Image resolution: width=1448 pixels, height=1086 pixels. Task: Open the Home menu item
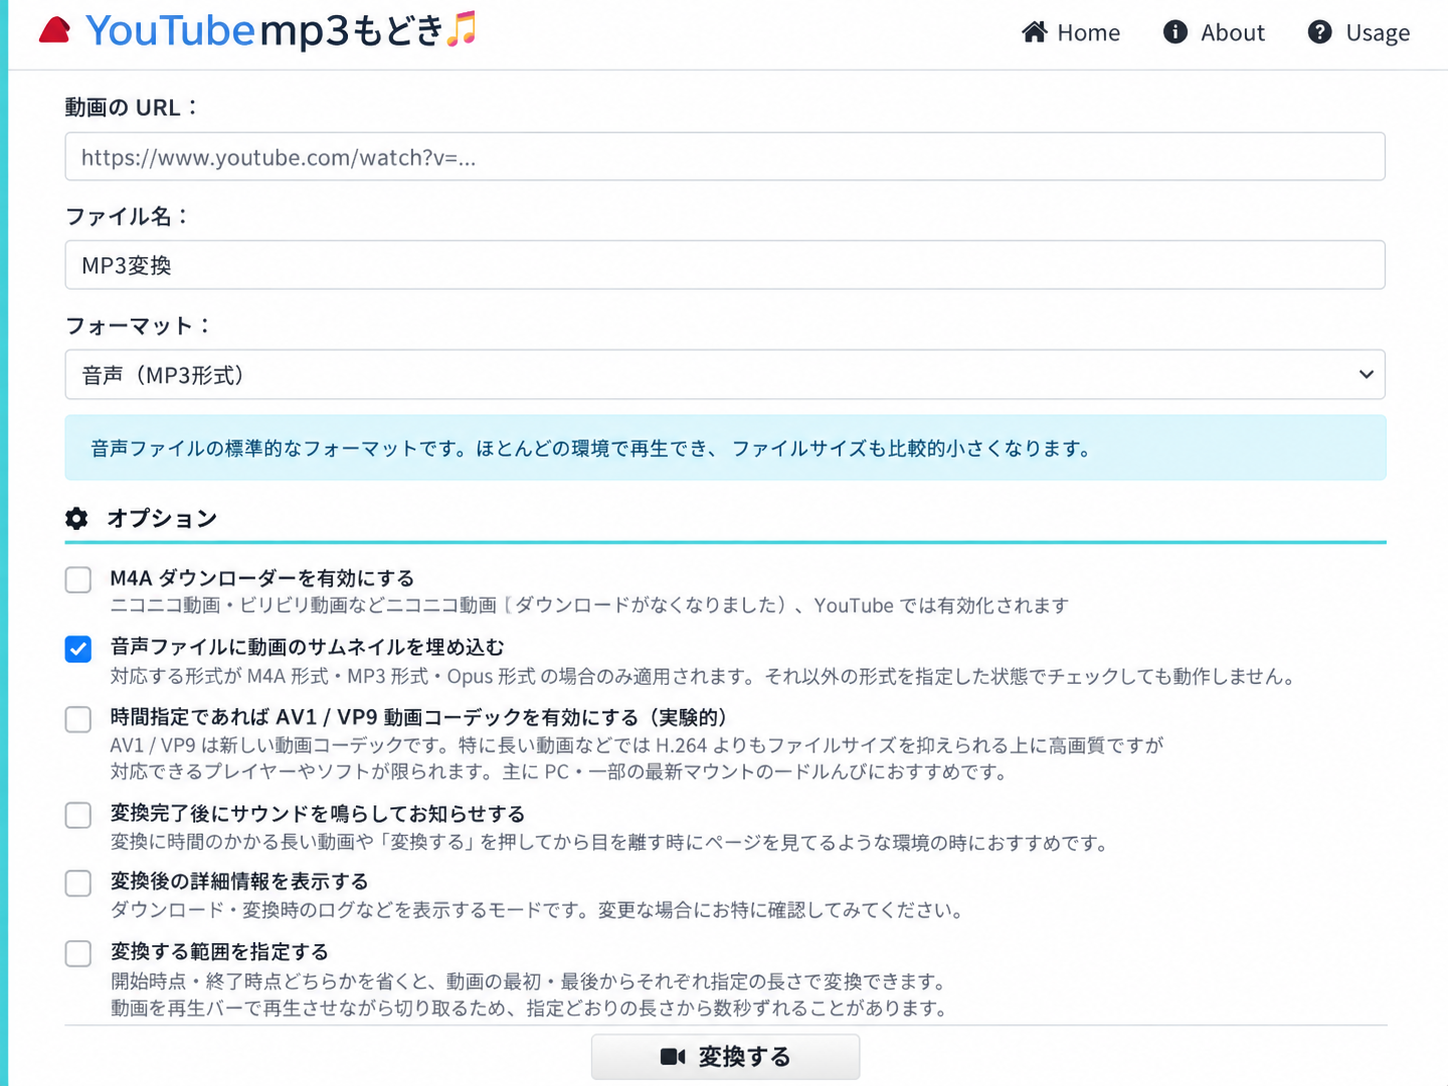1071,32
